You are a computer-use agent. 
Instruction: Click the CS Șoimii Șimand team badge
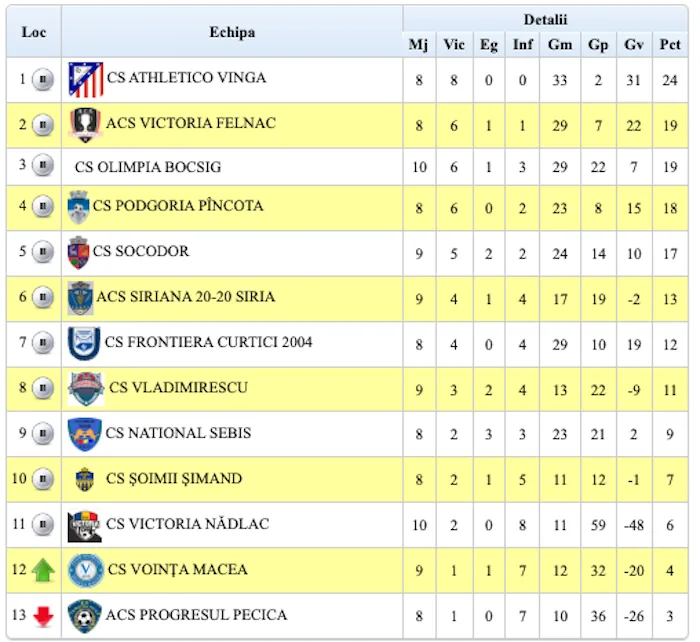point(85,480)
